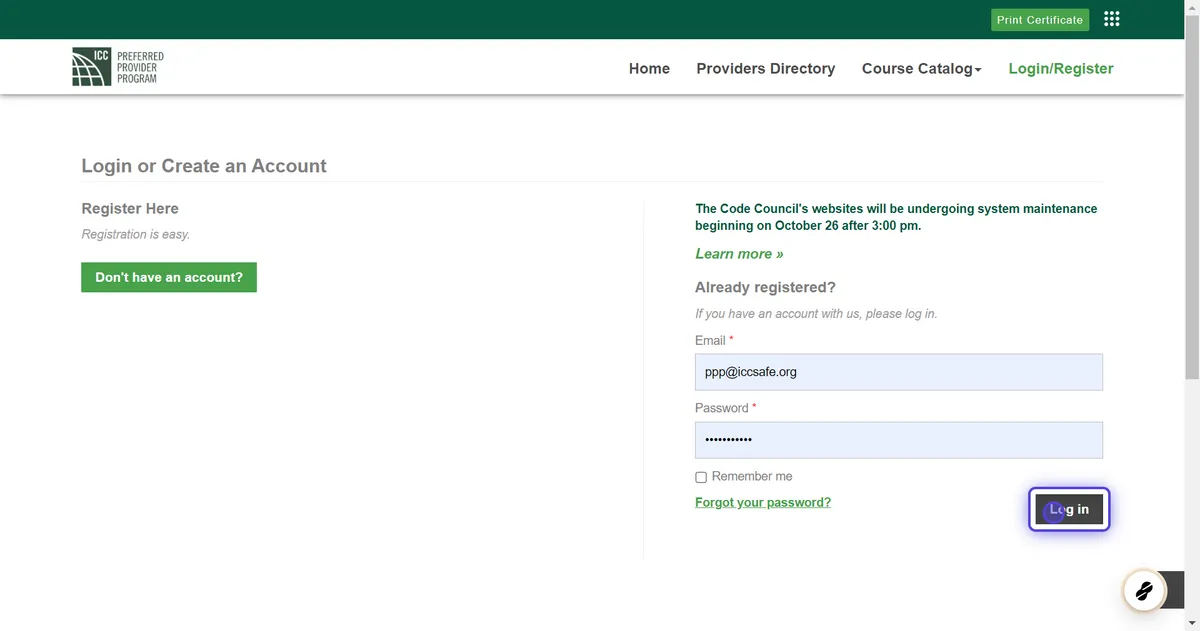
Task: Select Login/Register in the navigation bar
Action: [x=1060, y=68]
